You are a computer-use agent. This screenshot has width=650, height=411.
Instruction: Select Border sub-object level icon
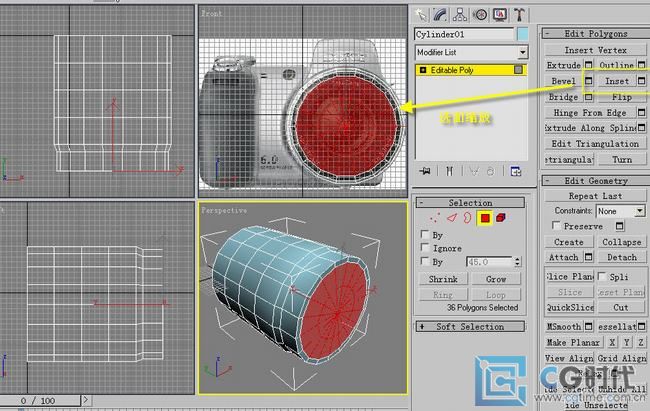[x=467, y=218]
